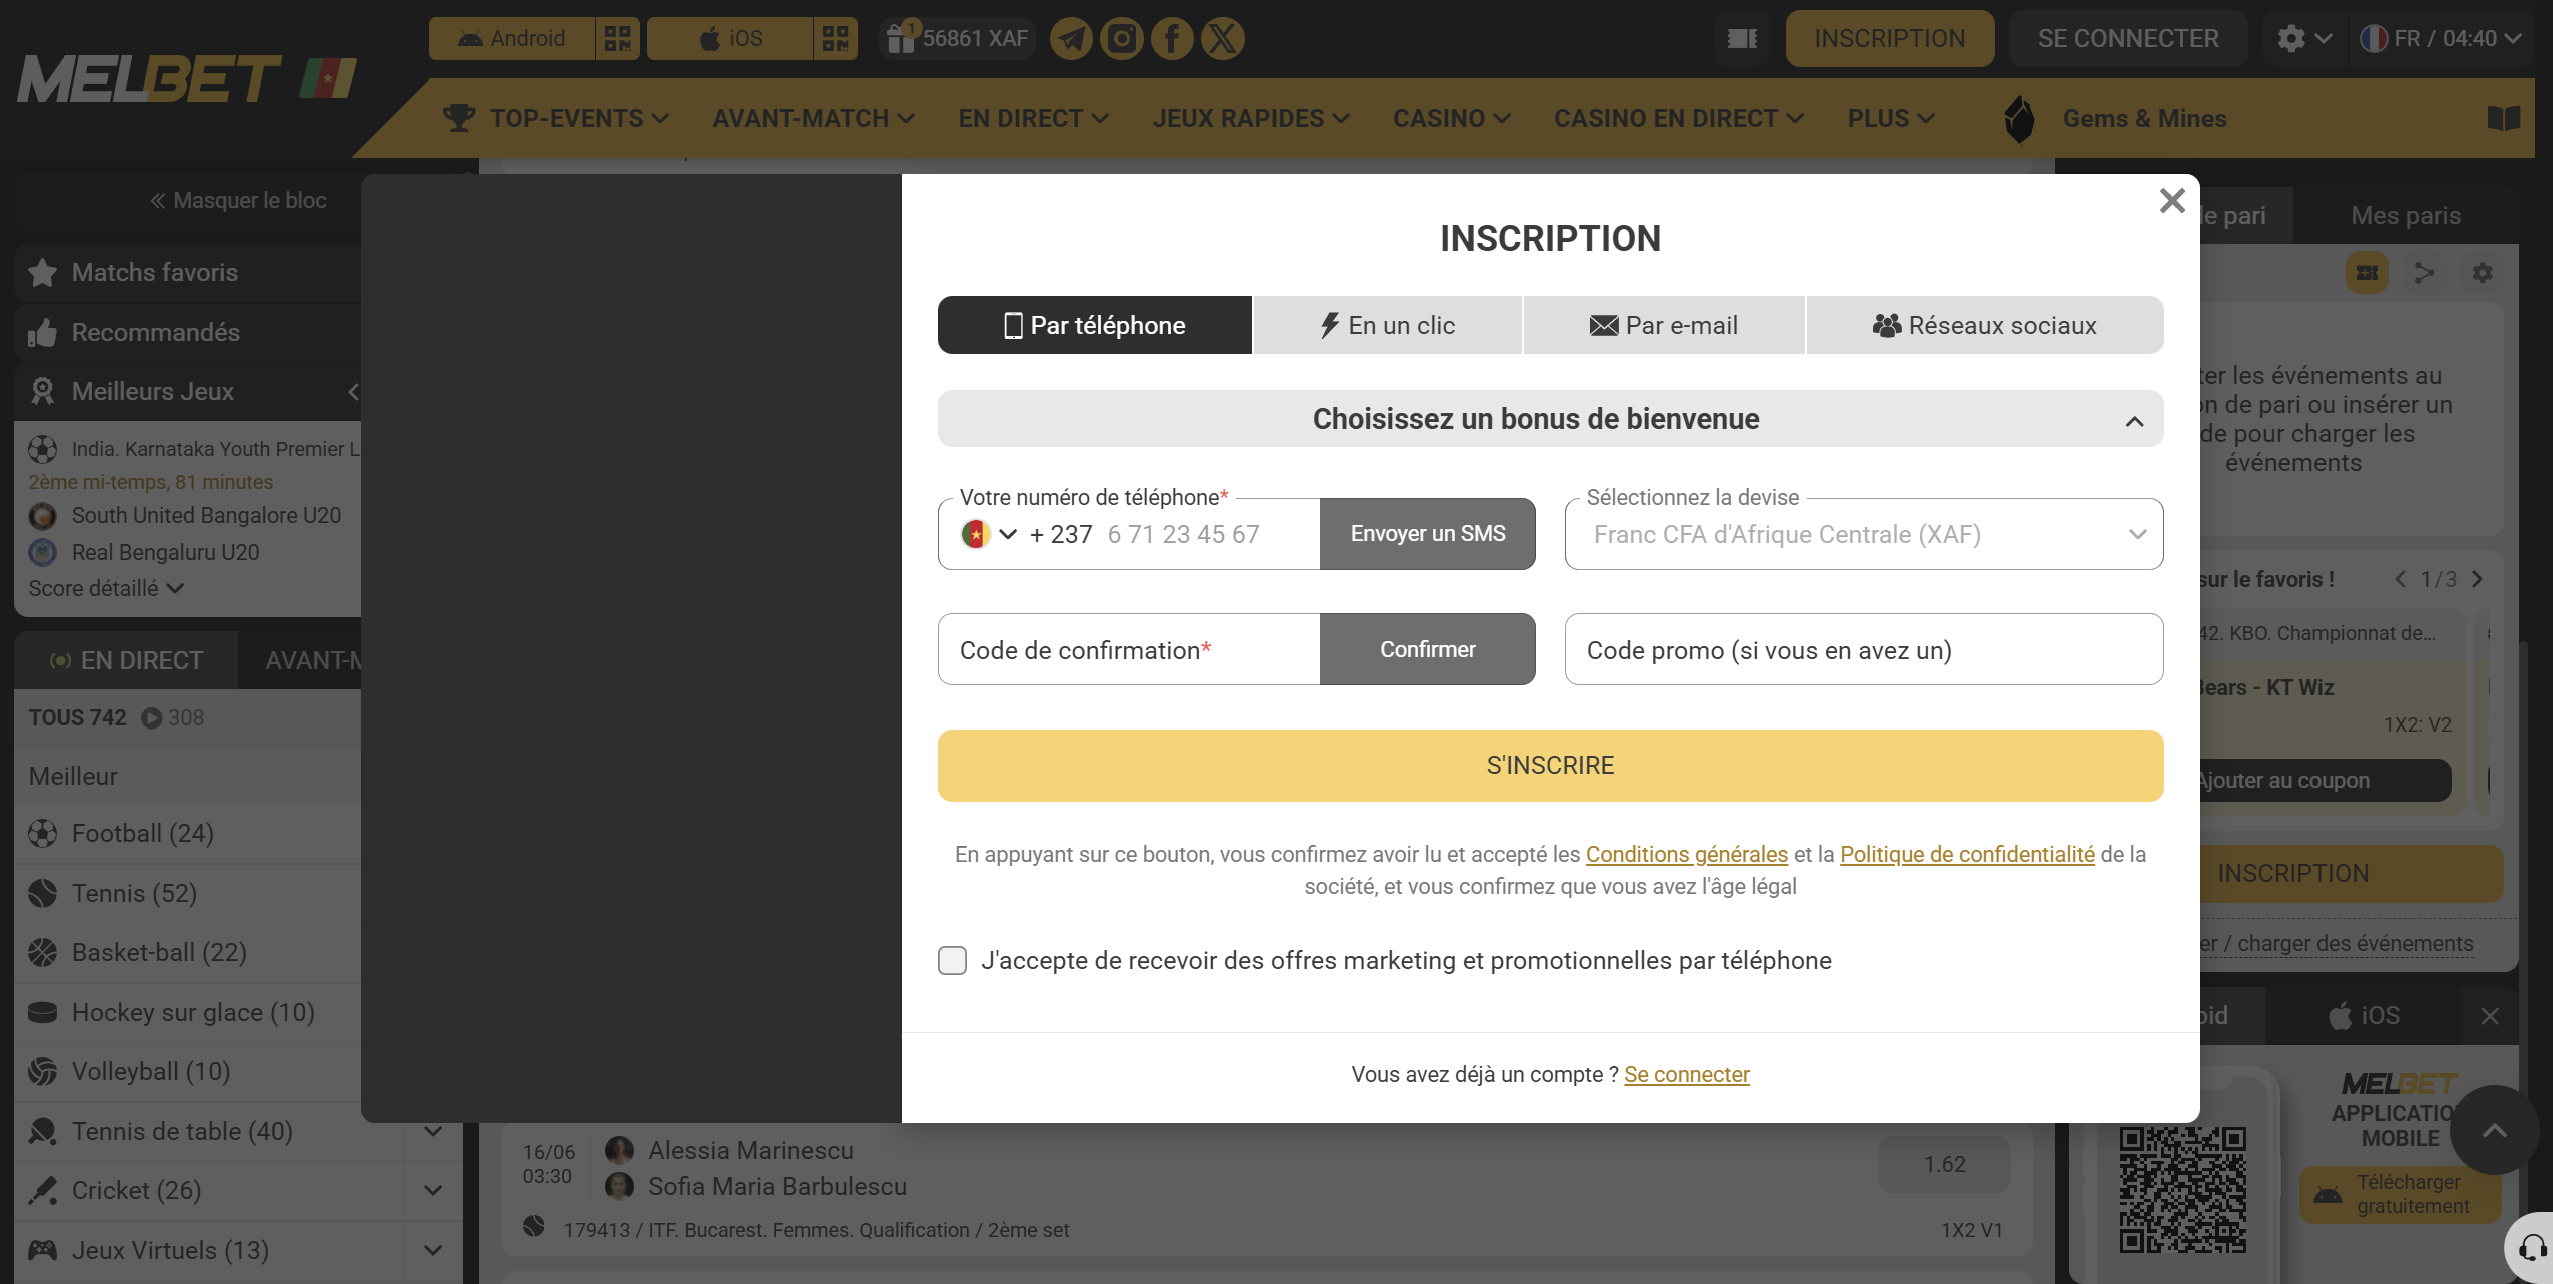Go to next favoris slide
Screen dimensions: 2553x1284
[x=2477, y=580]
